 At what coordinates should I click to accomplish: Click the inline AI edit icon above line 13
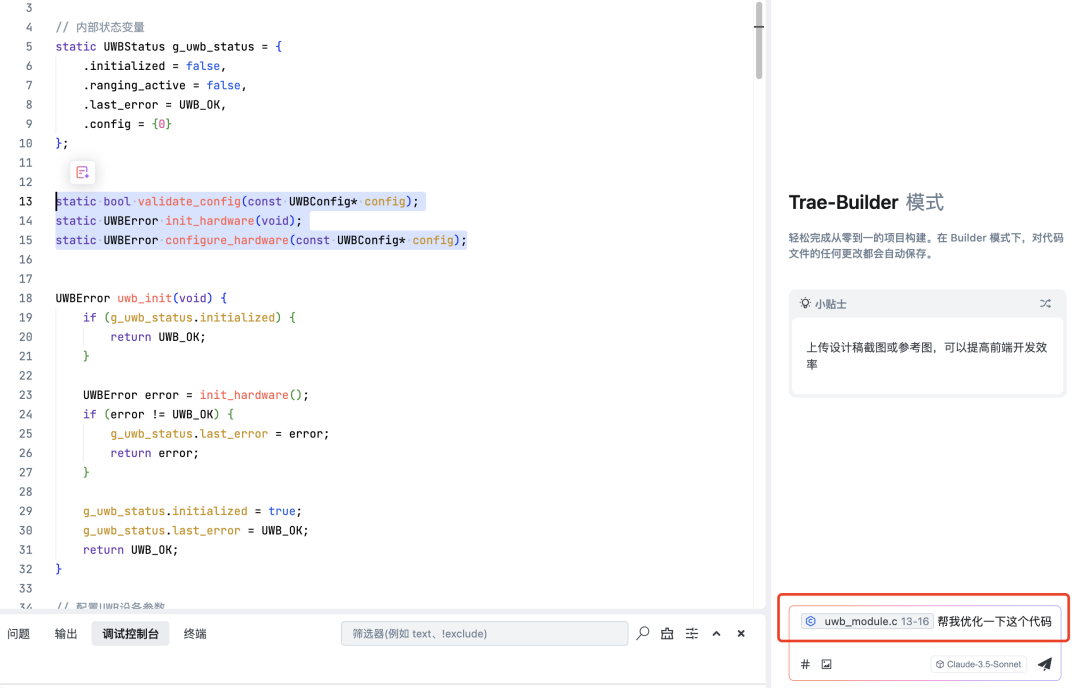coord(83,172)
